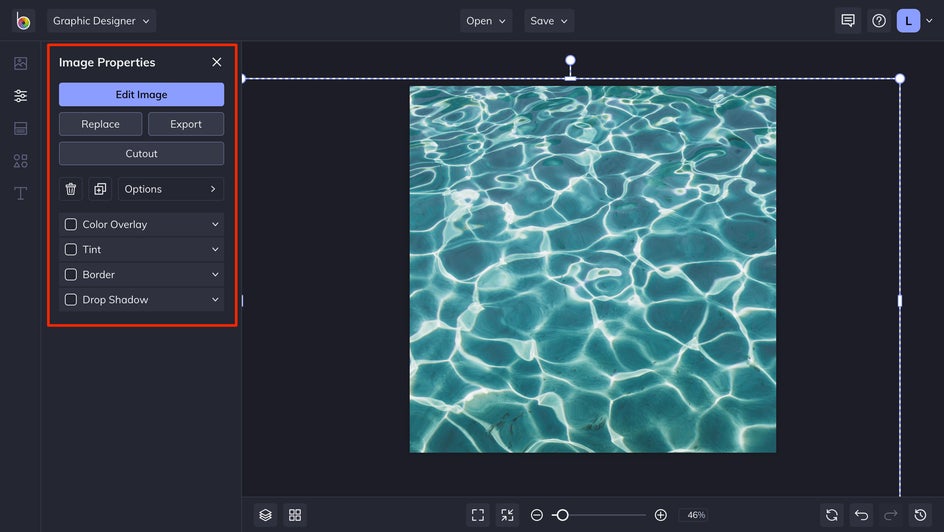Enable the Color Overlay checkbox
Image resolution: width=944 pixels, height=532 pixels.
71,224
